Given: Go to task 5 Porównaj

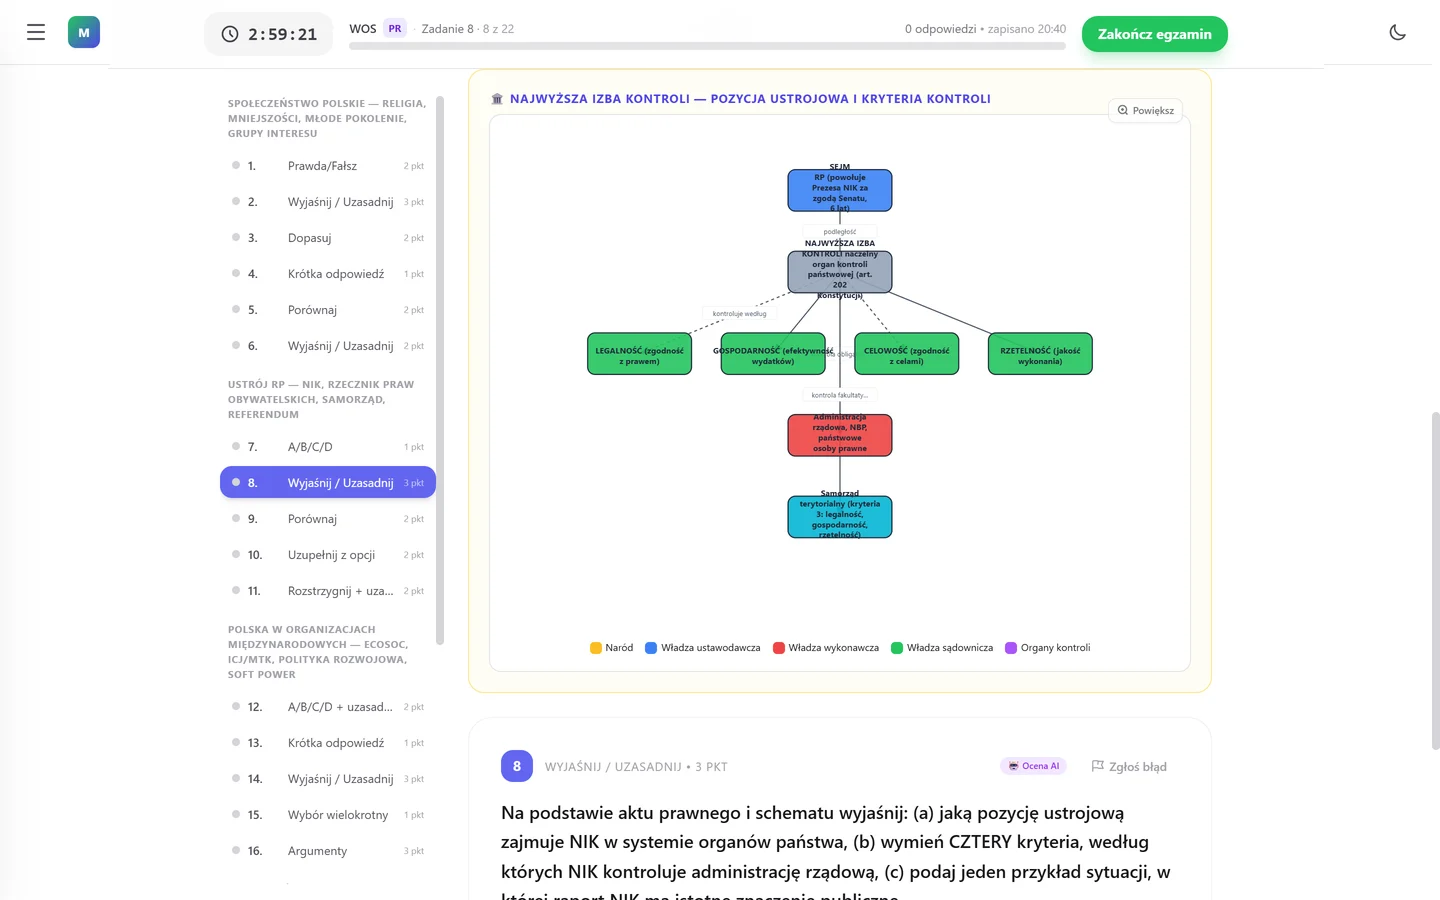Looking at the screenshot, I should coord(328,310).
